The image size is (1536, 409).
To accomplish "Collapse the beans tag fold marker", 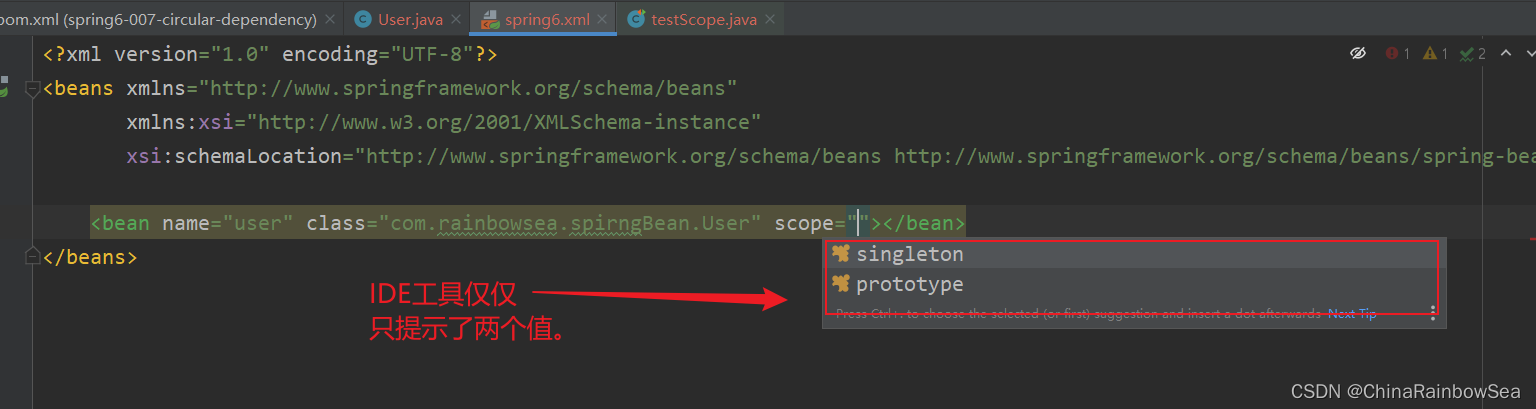I will click(32, 89).
